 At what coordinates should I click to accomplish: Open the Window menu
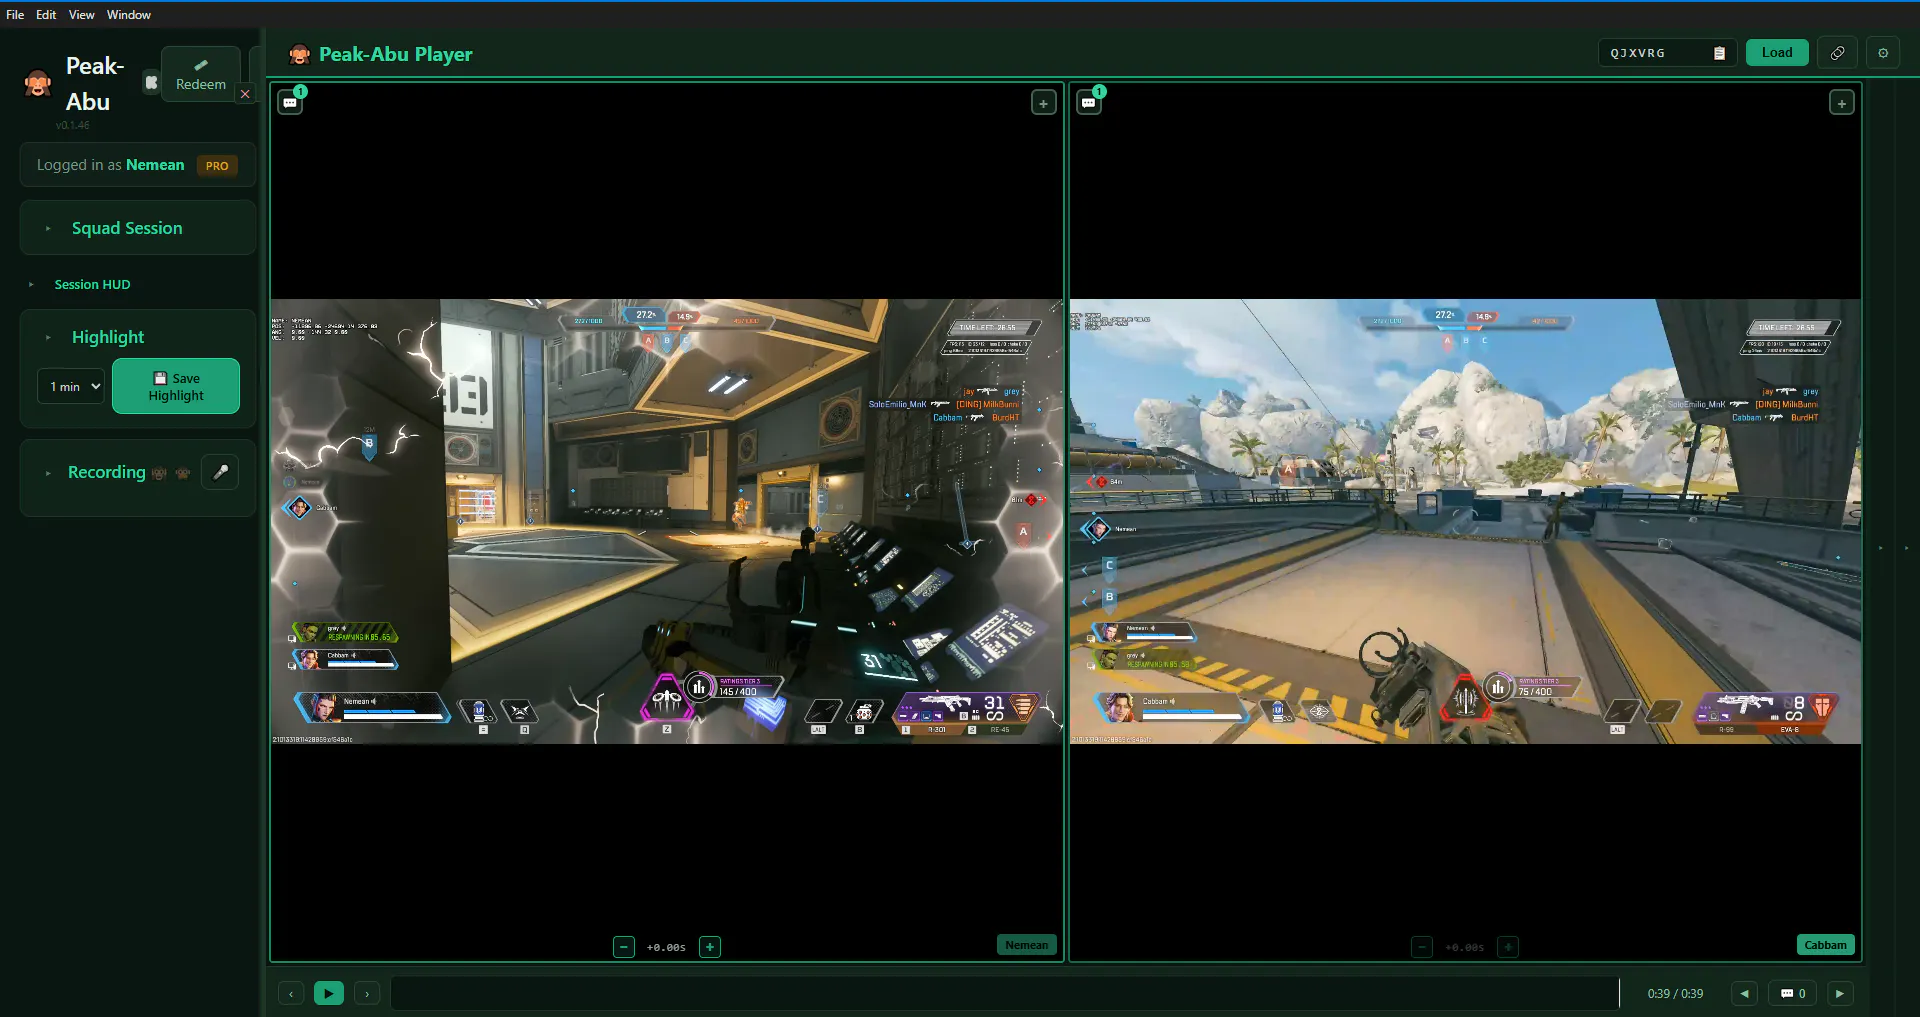129,15
